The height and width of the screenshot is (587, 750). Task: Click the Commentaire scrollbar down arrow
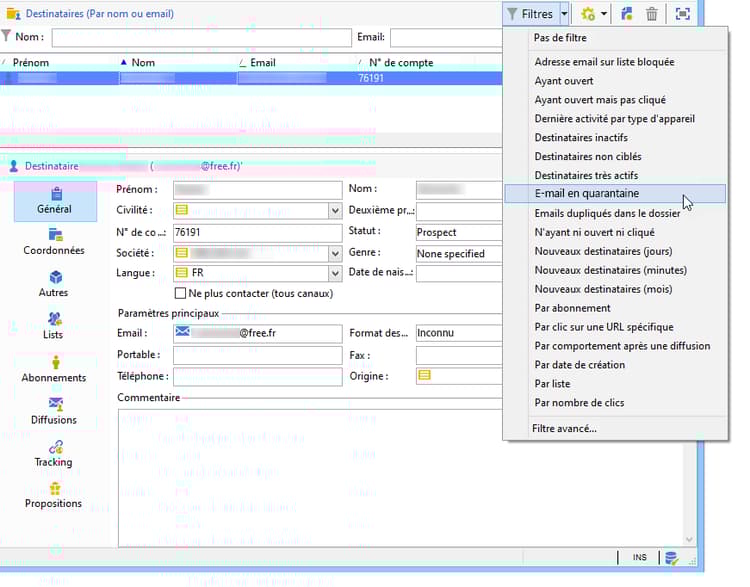(689, 540)
